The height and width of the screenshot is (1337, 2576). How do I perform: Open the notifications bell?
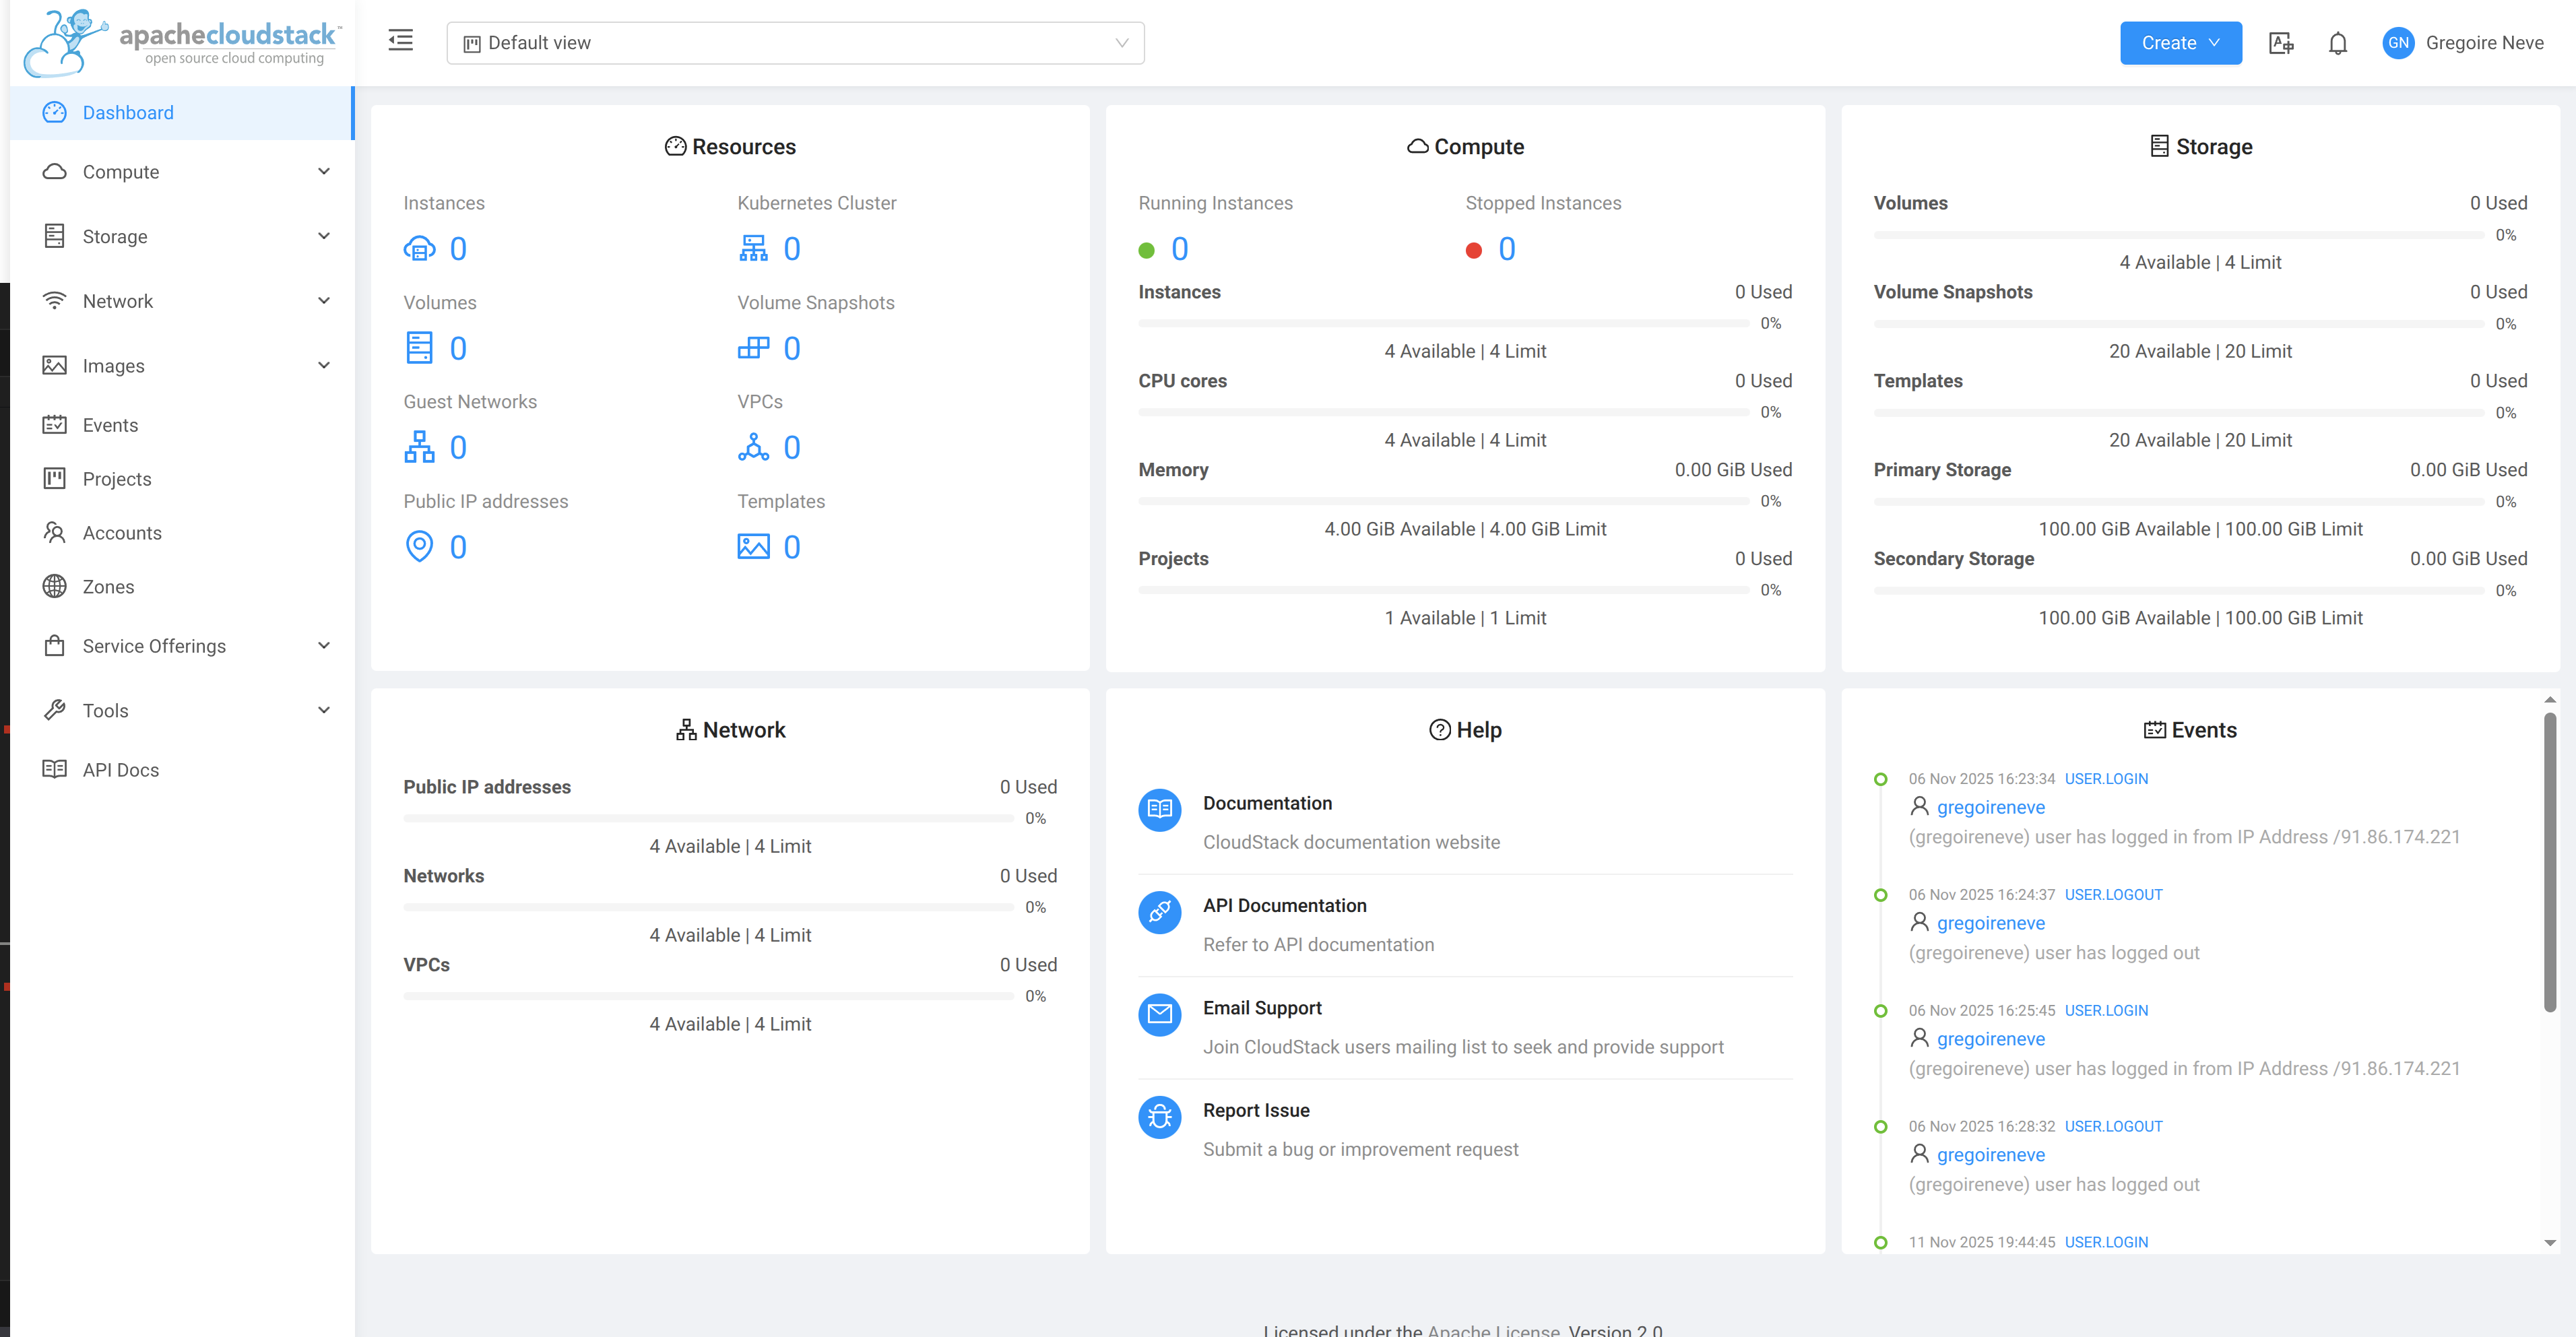(x=2339, y=43)
